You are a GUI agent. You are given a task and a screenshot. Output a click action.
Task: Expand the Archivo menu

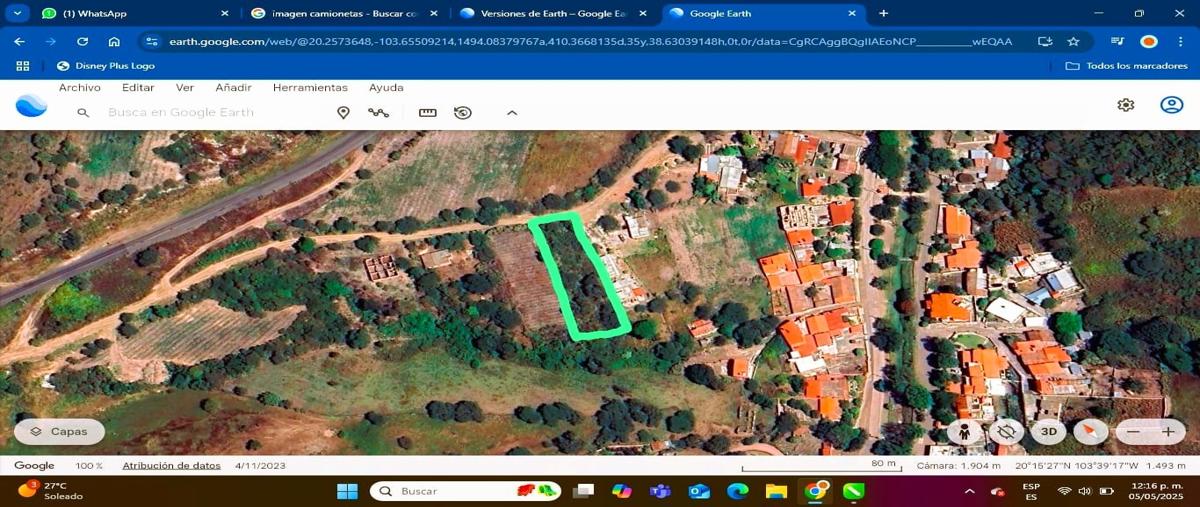click(80, 88)
